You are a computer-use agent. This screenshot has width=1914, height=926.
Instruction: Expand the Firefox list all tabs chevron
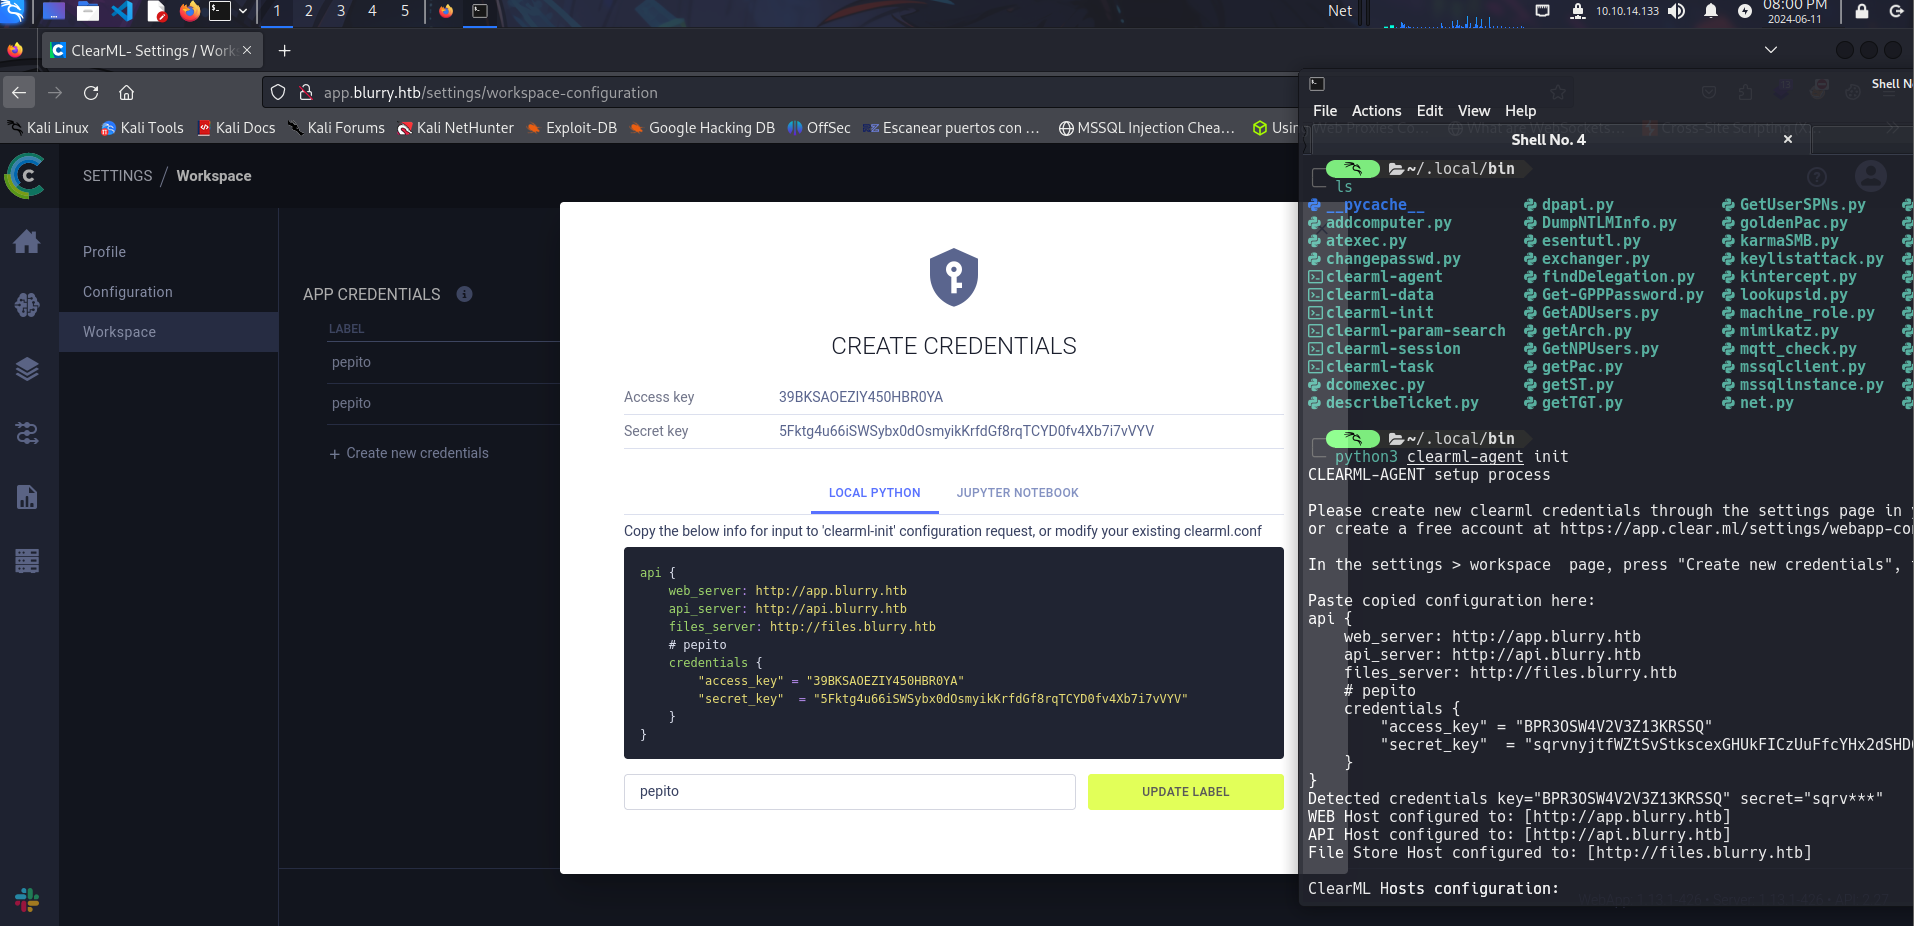[x=1771, y=50]
